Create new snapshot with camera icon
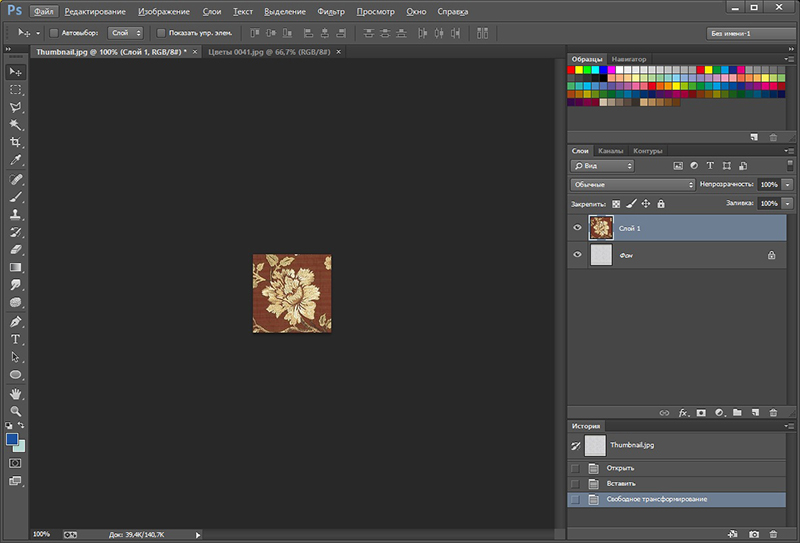 click(754, 535)
